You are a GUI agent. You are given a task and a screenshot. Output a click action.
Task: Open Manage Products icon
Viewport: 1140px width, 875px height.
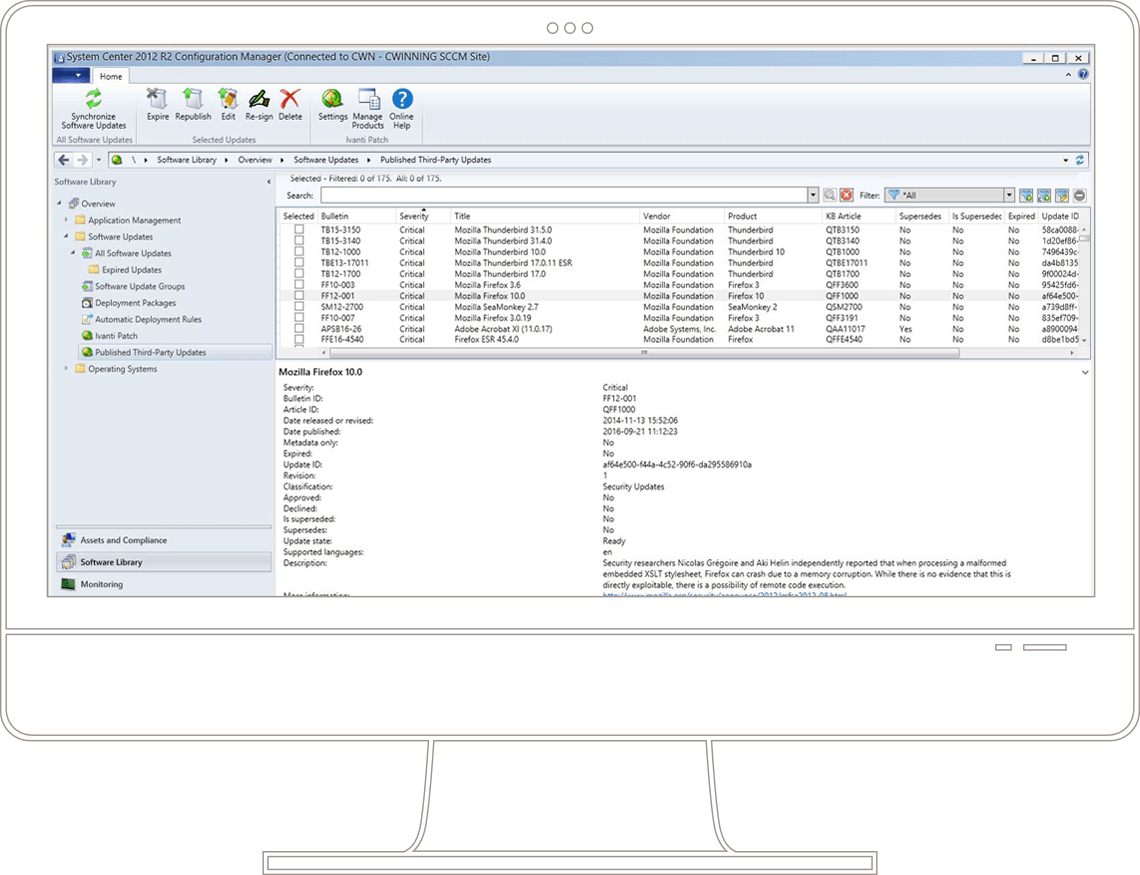pyautogui.click(x=368, y=99)
